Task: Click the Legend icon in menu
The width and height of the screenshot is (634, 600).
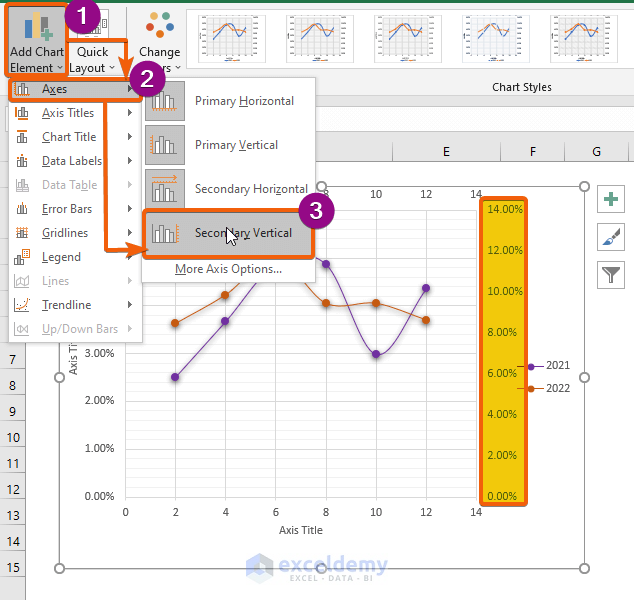Action: pos(22,257)
